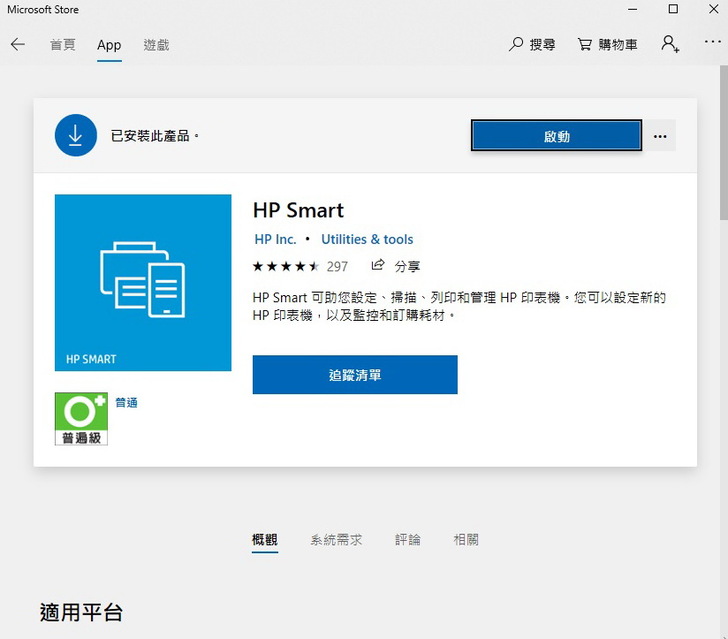The height and width of the screenshot is (639, 728).
Task: Switch to the 系統需求 tab
Action: 336,540
